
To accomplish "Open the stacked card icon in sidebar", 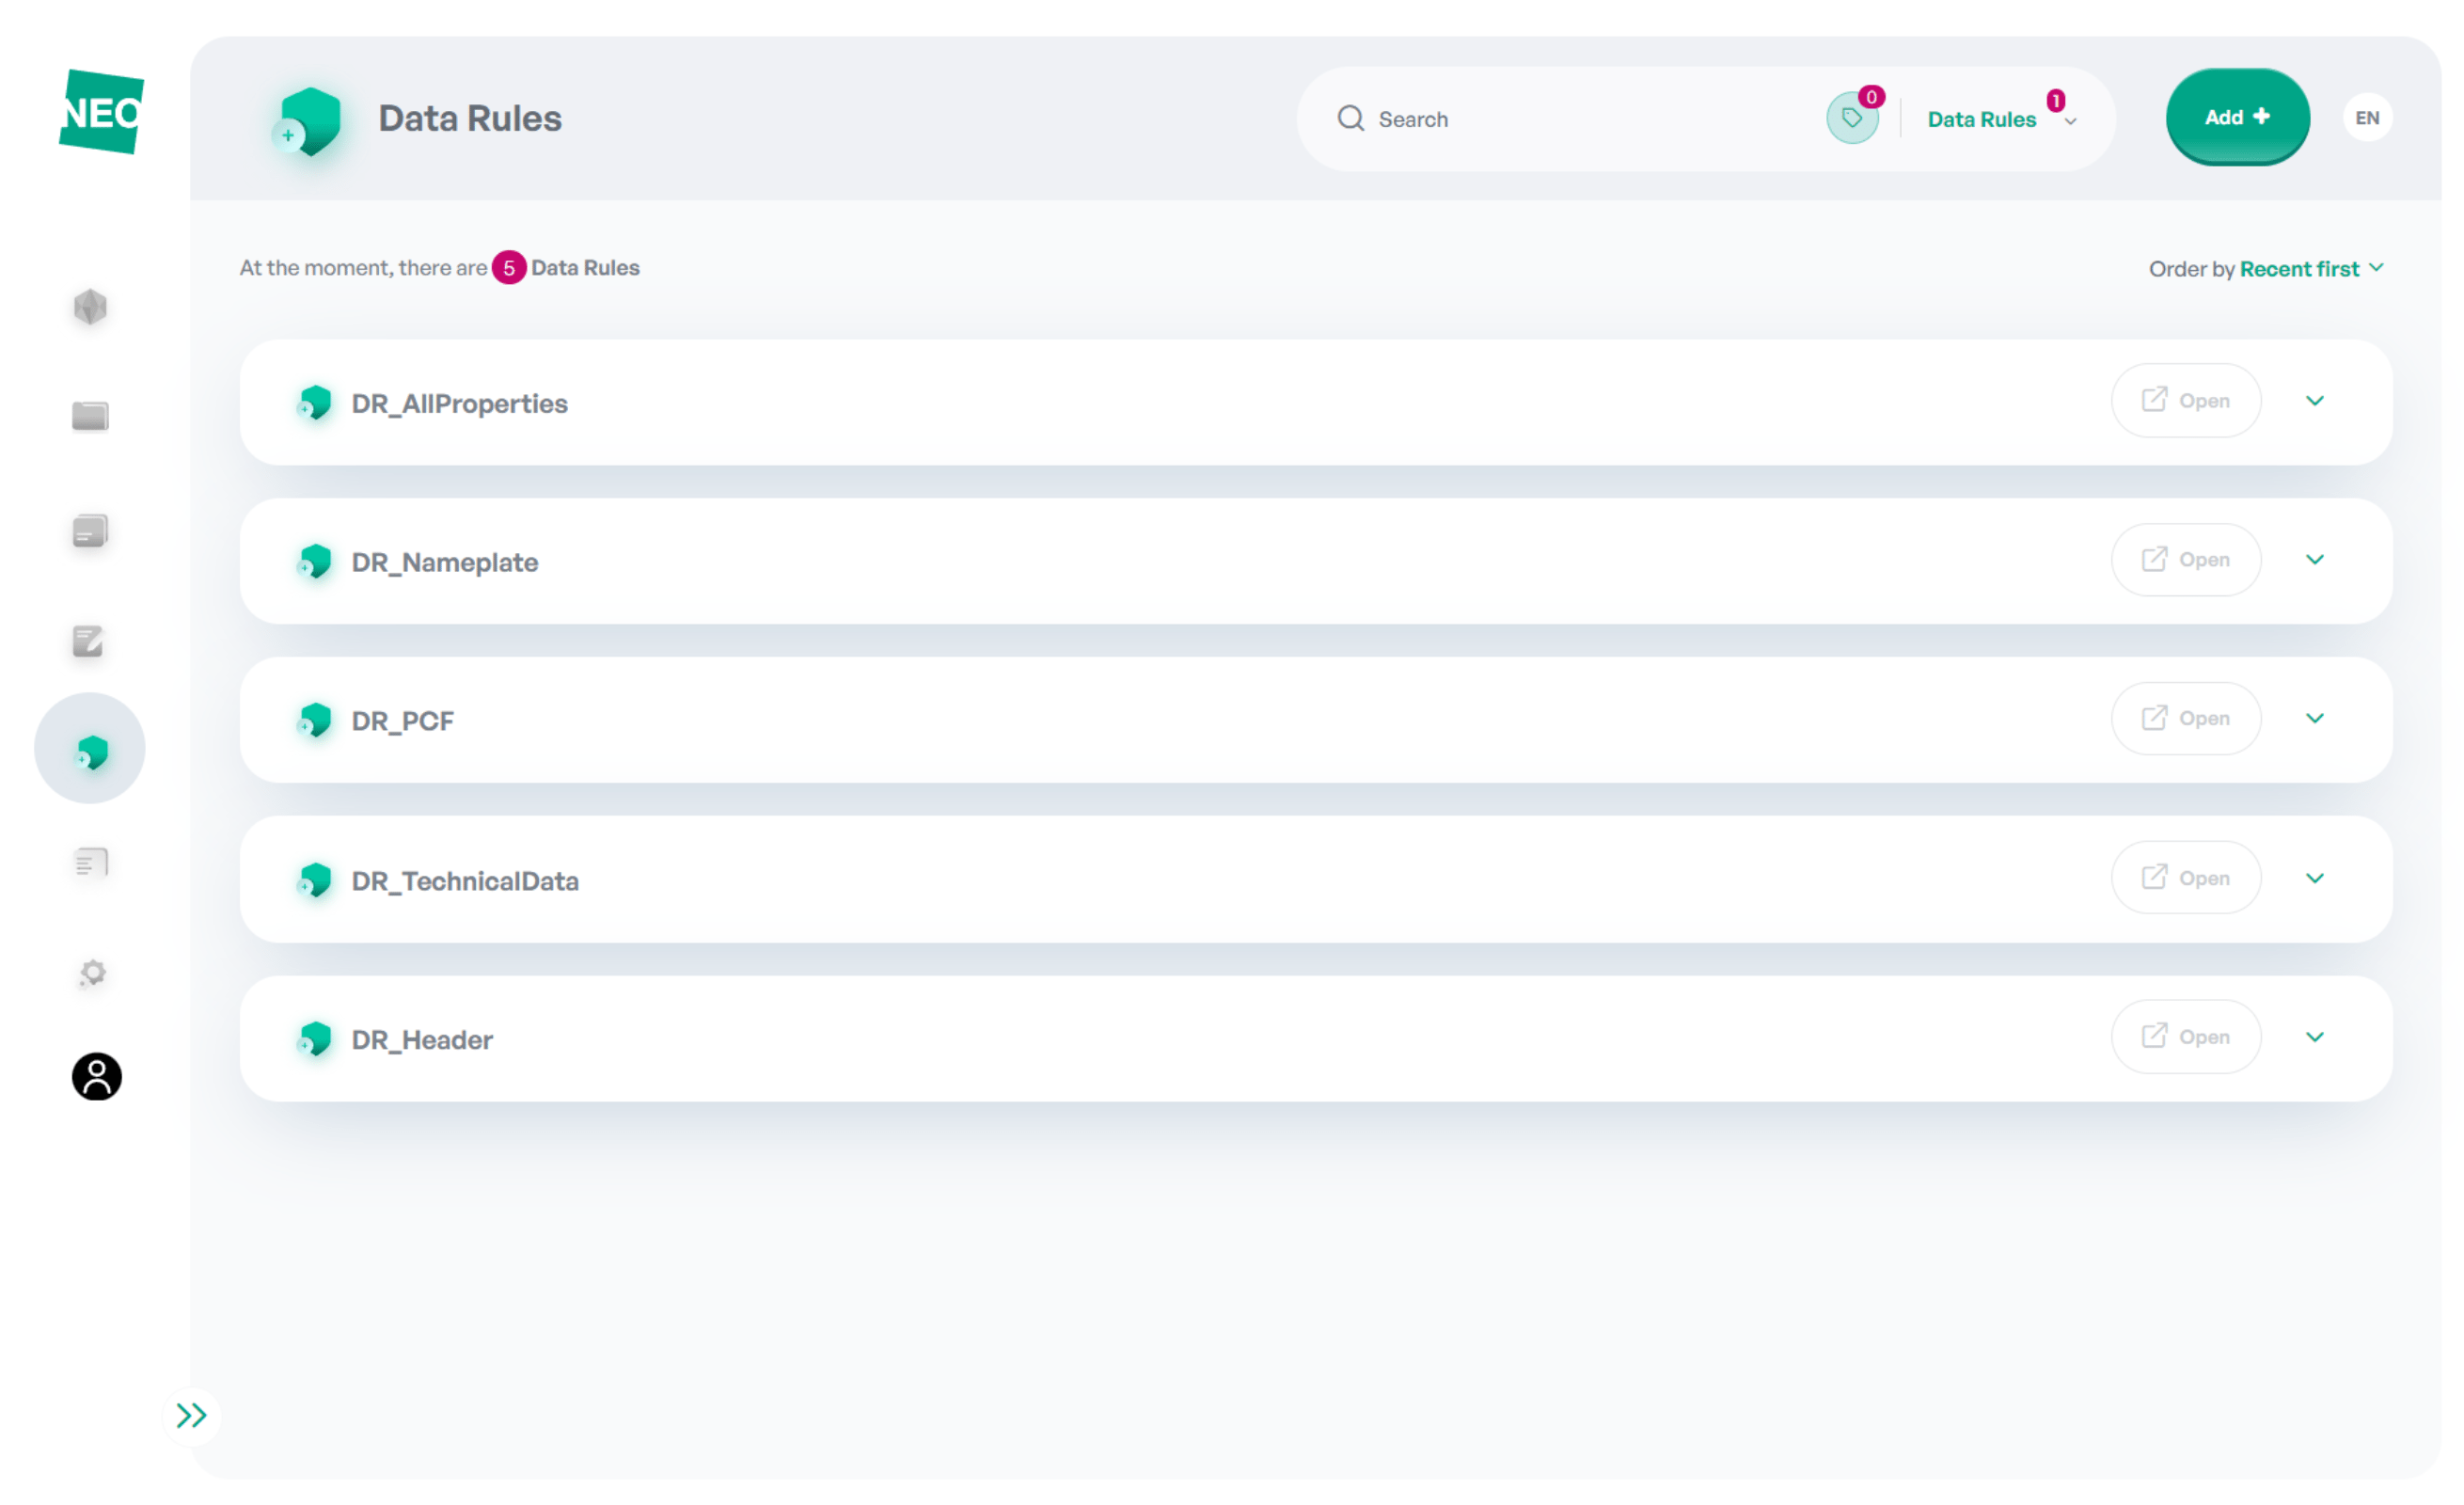I will click(x=90, y=531).
